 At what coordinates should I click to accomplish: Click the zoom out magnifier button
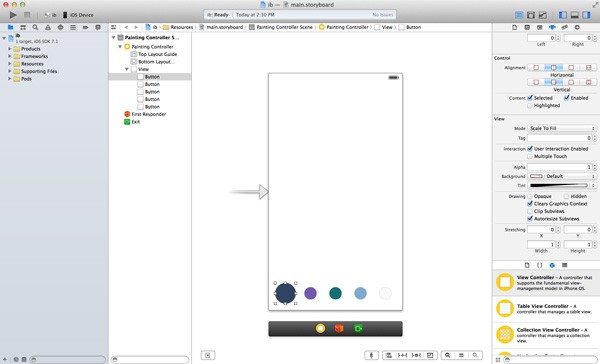point(447,355)
